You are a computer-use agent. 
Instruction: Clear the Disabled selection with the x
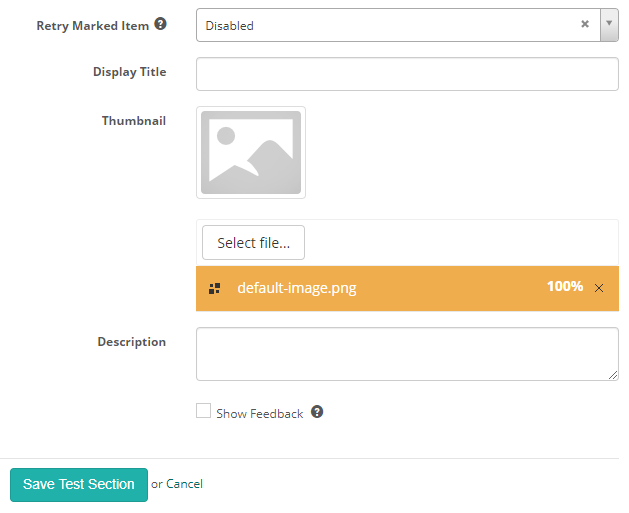click(585, 25)
